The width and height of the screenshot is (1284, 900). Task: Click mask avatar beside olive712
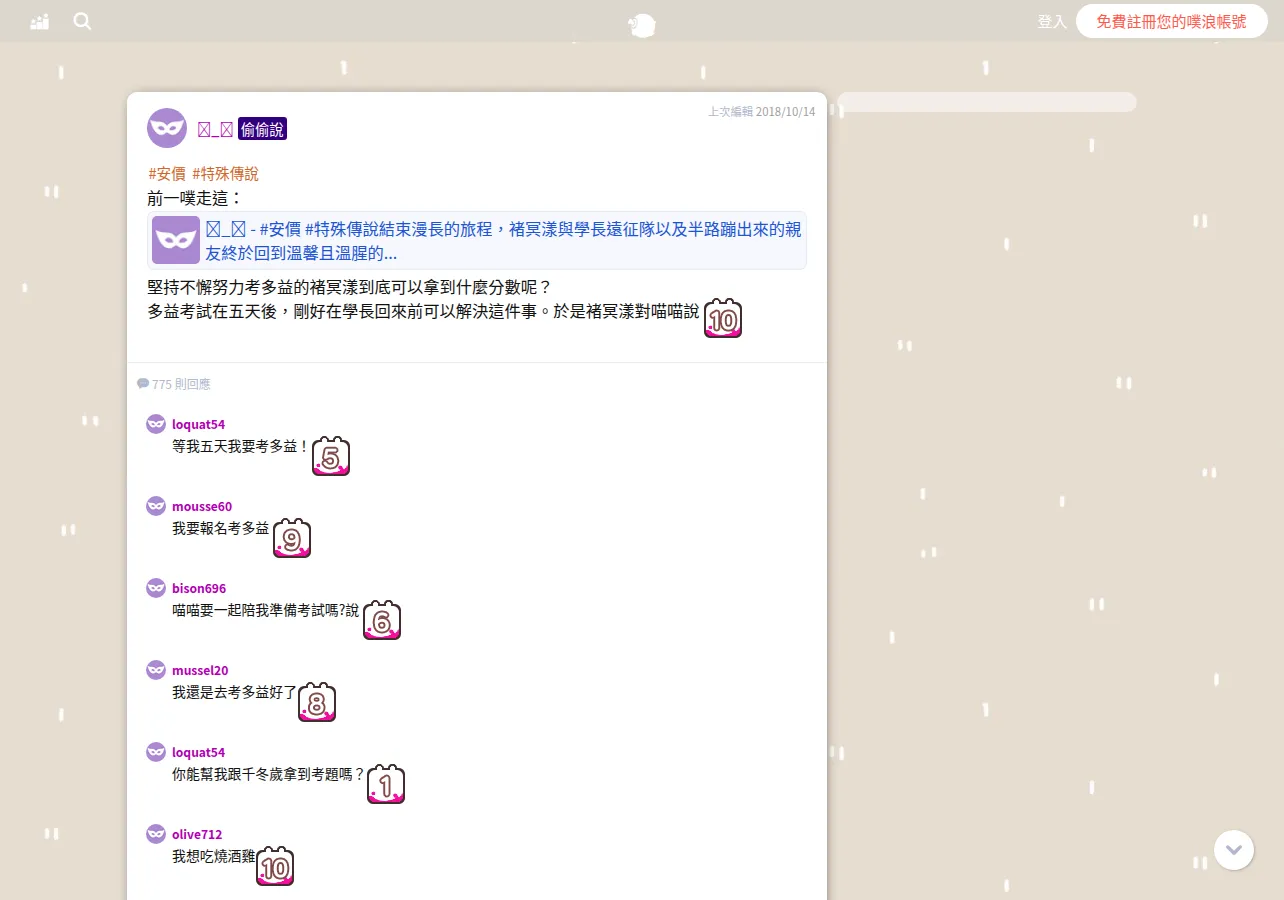[x=156, y=834]
